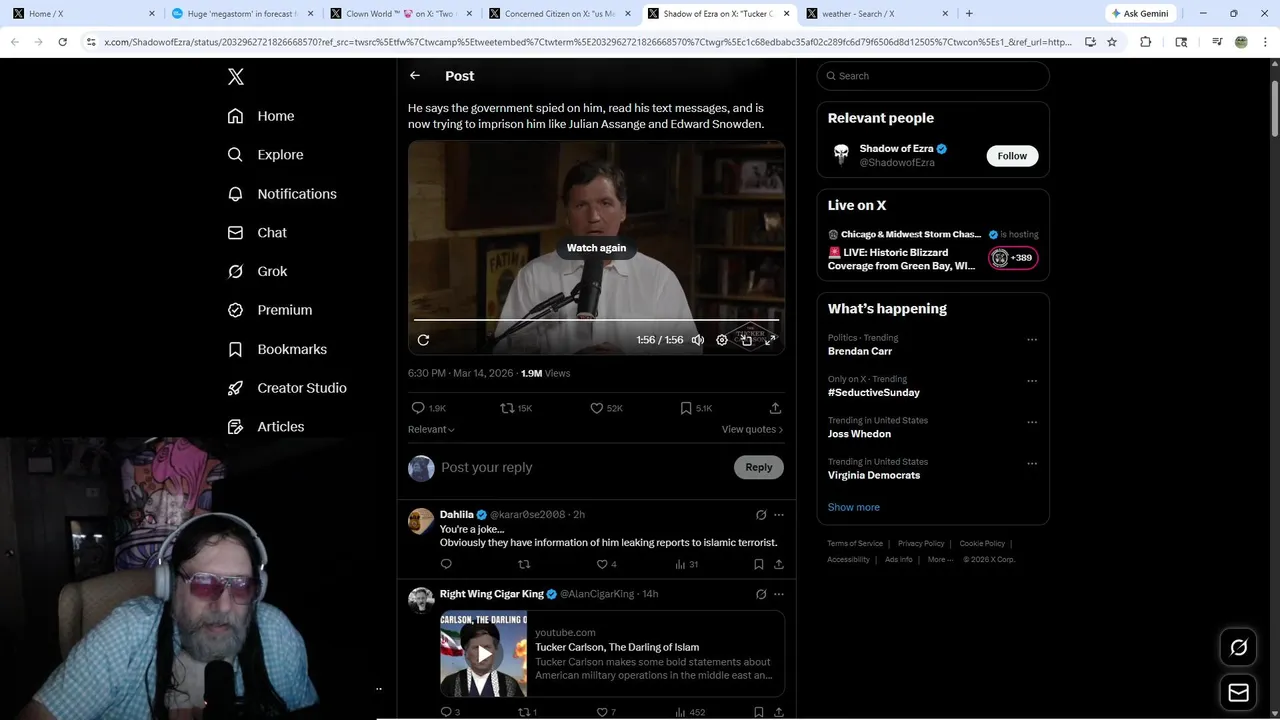Replay video with the circular arrow
Image resolution: width=1280 pixels, height=720 pixels.
point(423,340)
